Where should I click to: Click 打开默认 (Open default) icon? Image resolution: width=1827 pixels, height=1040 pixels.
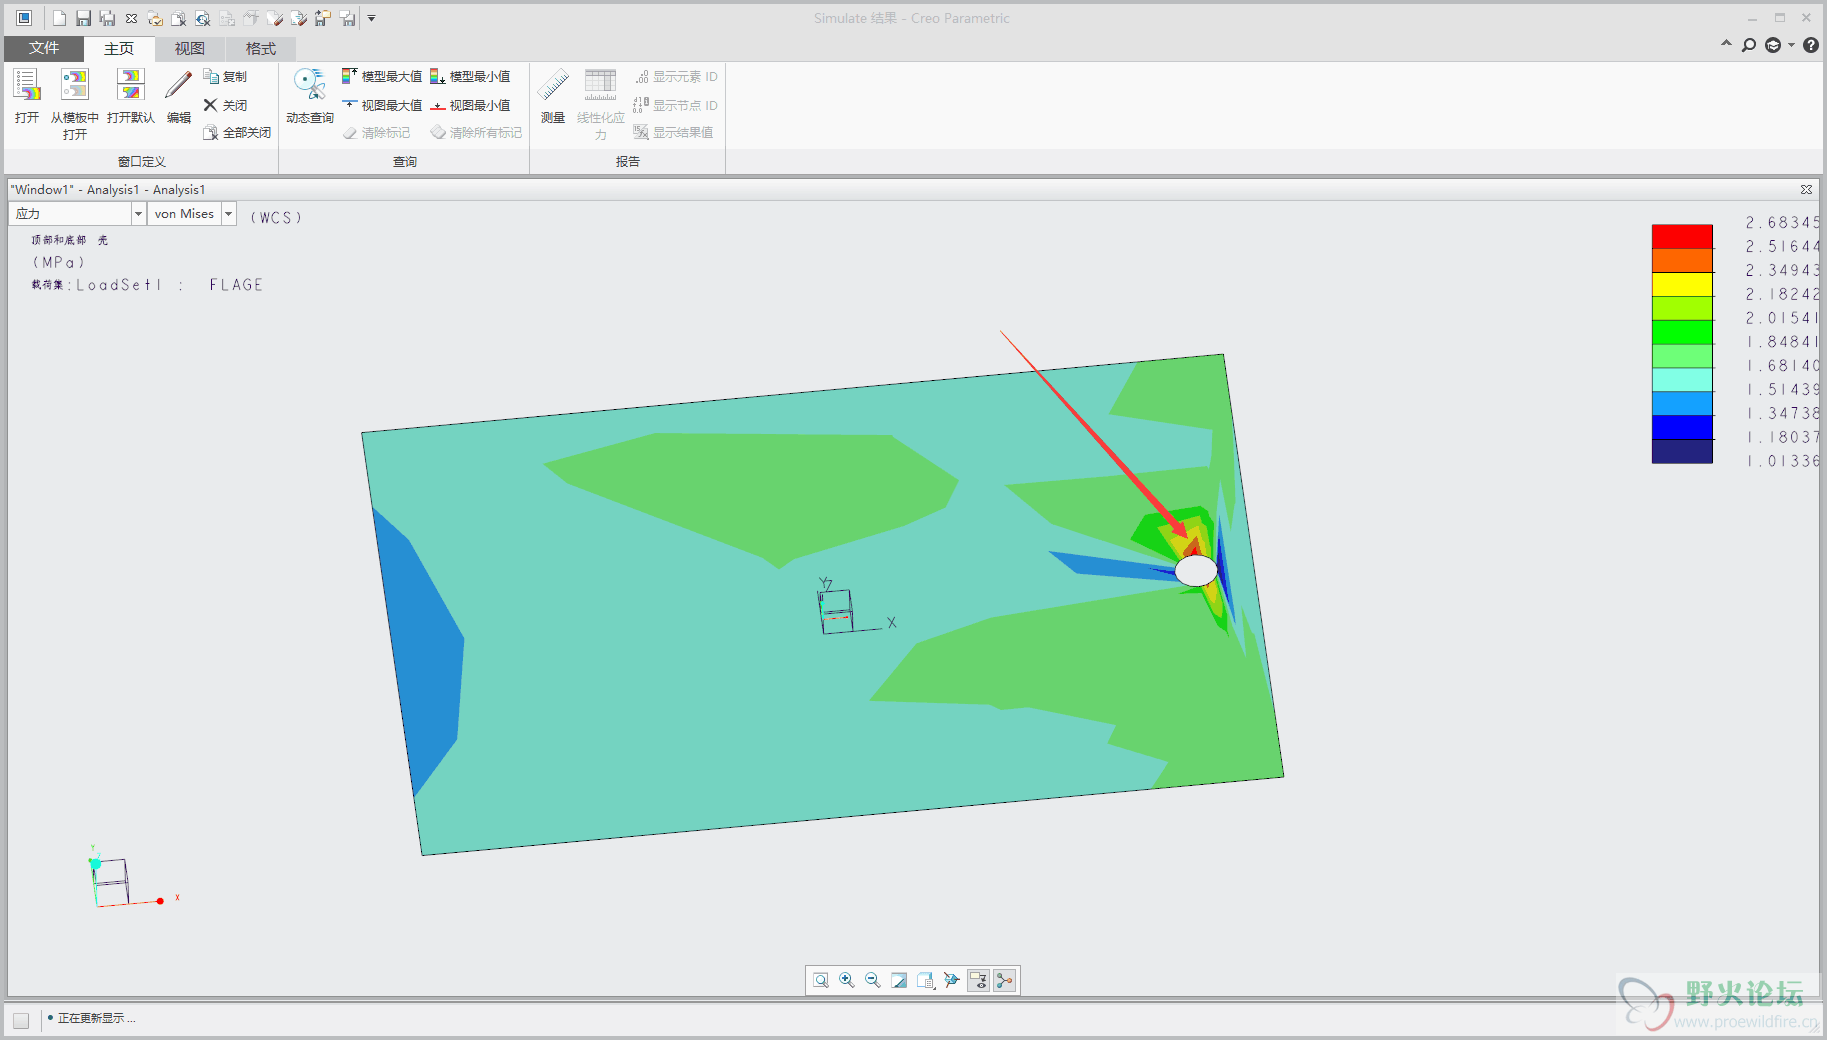click(131, 86)
